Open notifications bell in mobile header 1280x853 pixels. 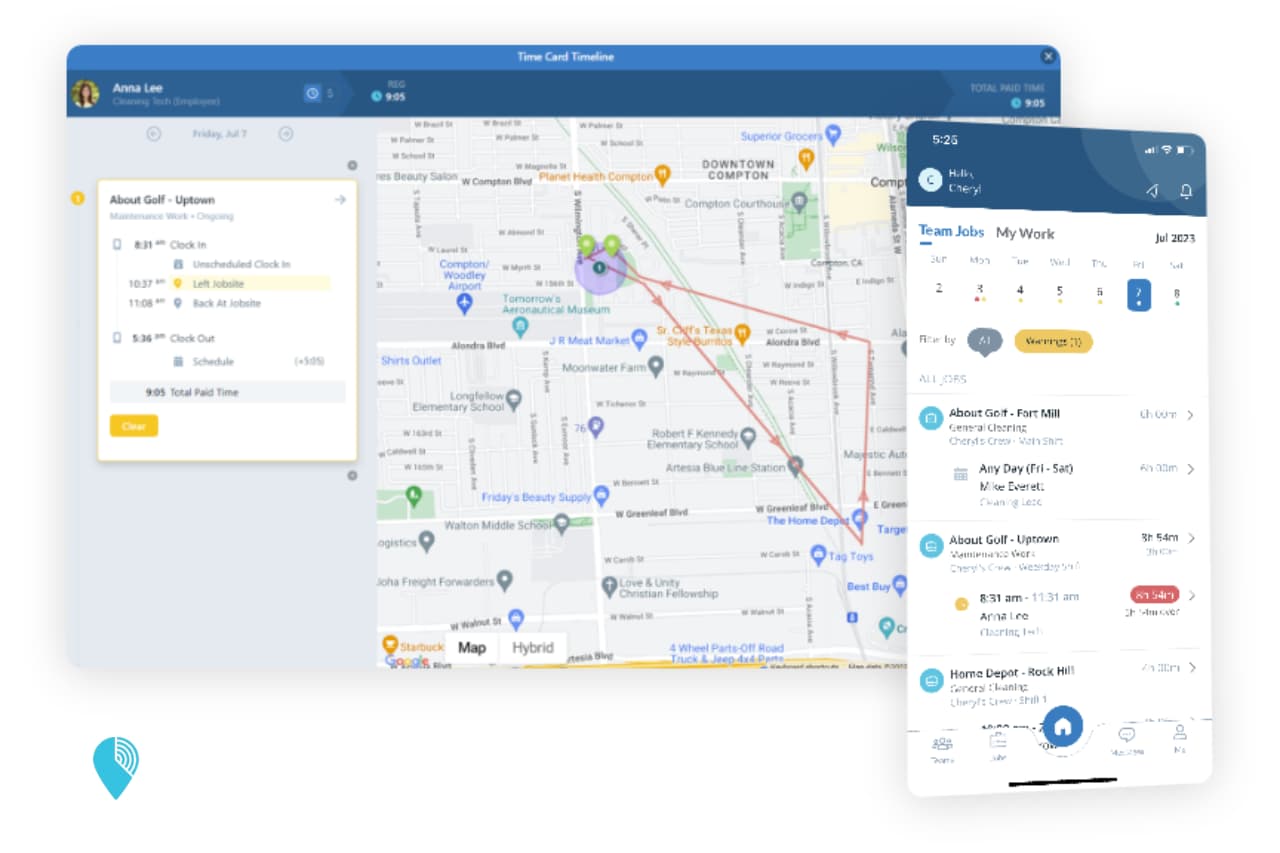[x=1186, y=191]
